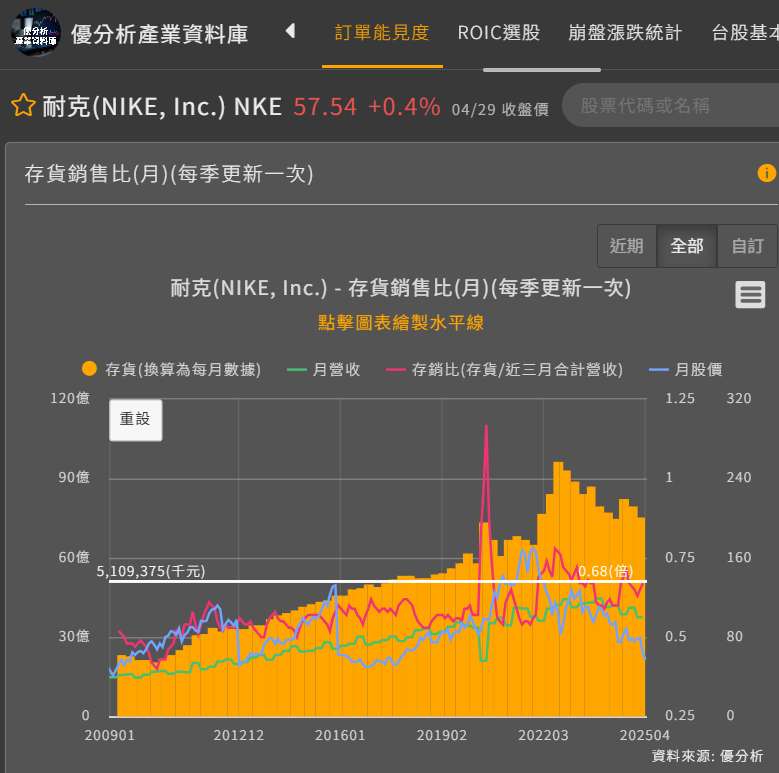
Task: Click the 優分析產業資料庫 site title
Action: pos(159,34)
